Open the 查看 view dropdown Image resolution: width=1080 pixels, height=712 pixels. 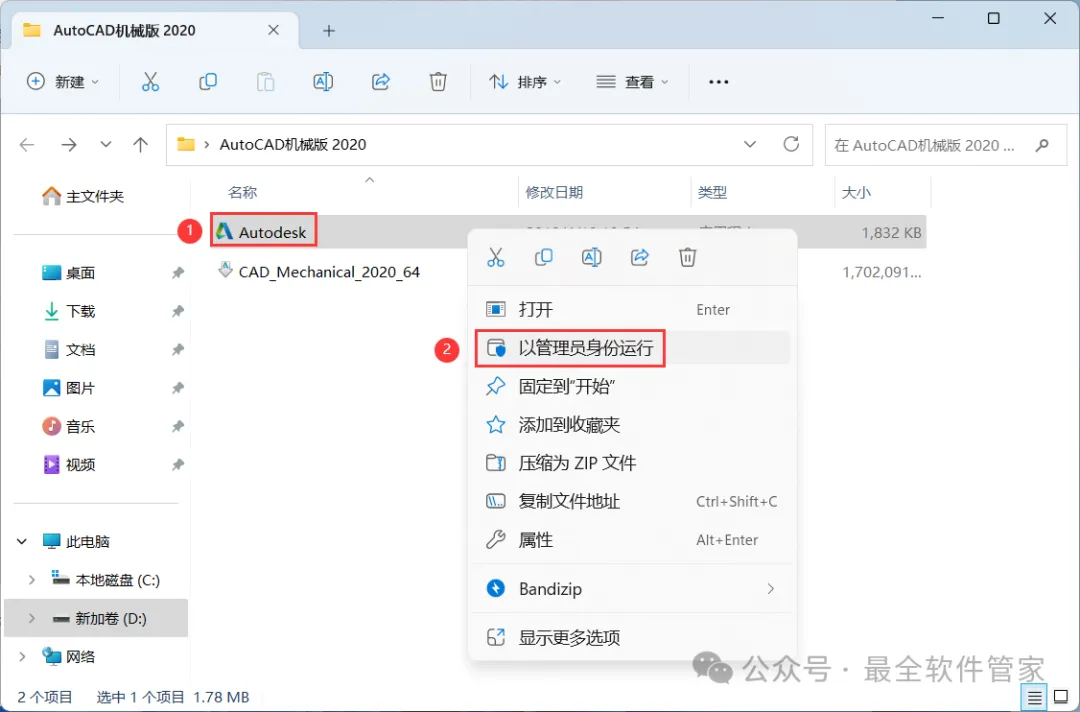coord(632,82)
